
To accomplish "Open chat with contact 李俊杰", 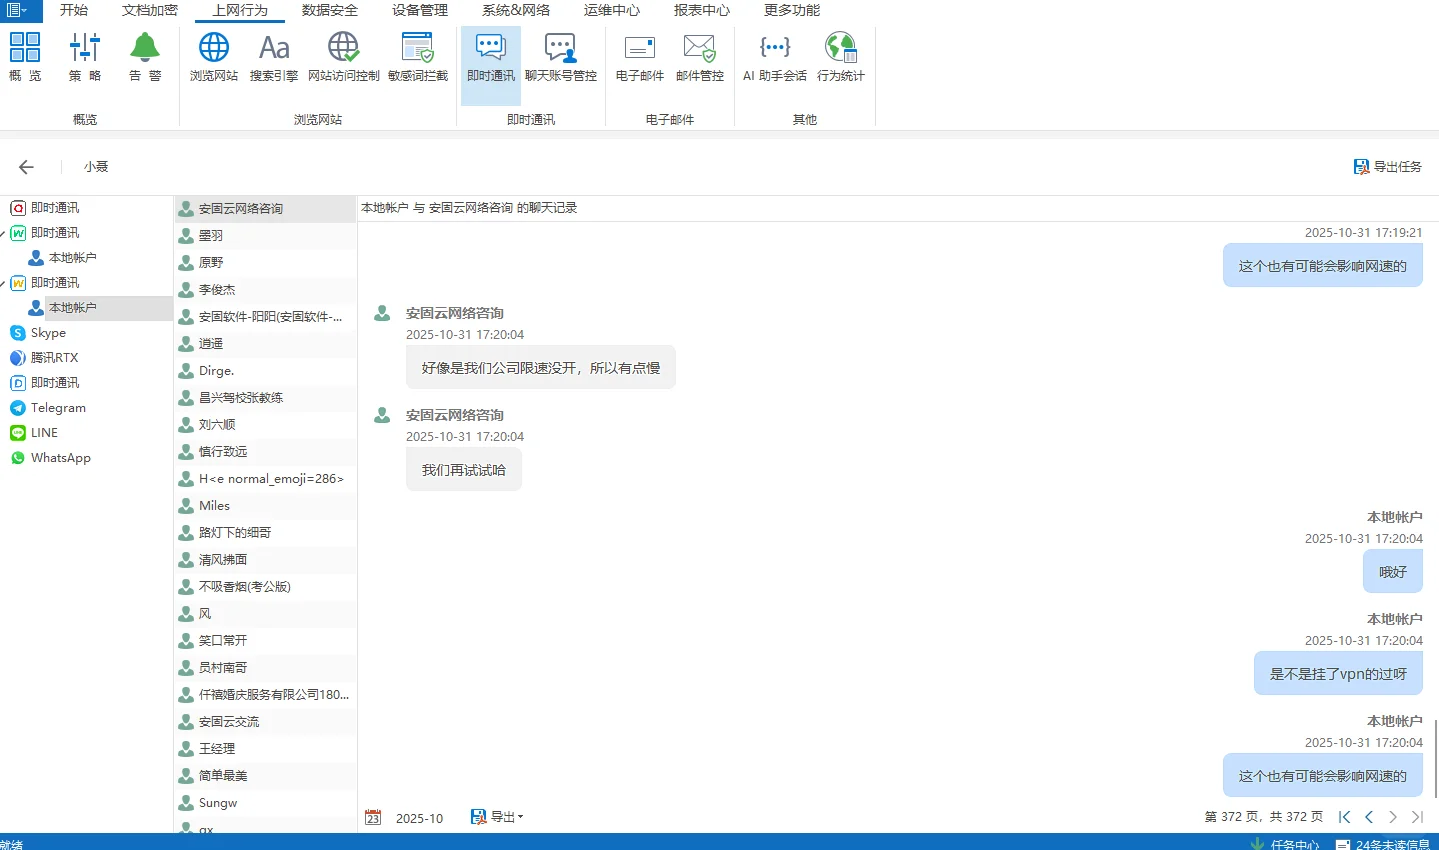I will pyautogui.click(x=266, y=289).
